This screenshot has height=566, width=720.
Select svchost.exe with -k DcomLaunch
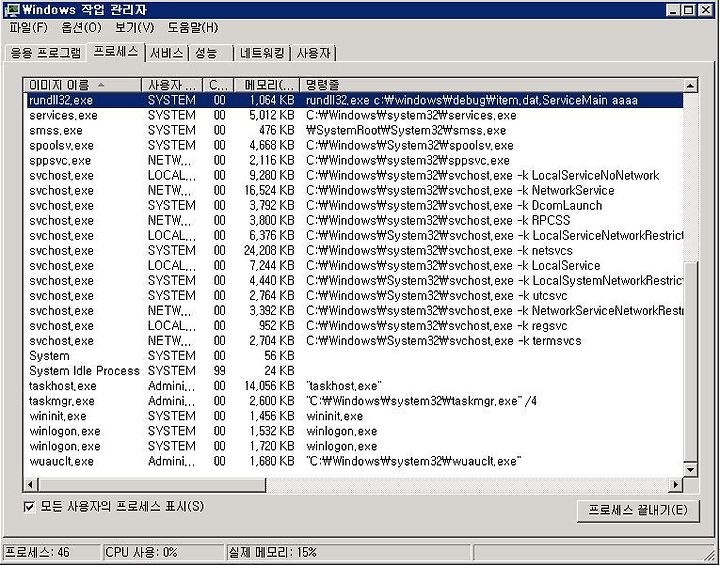pos(354,206)
